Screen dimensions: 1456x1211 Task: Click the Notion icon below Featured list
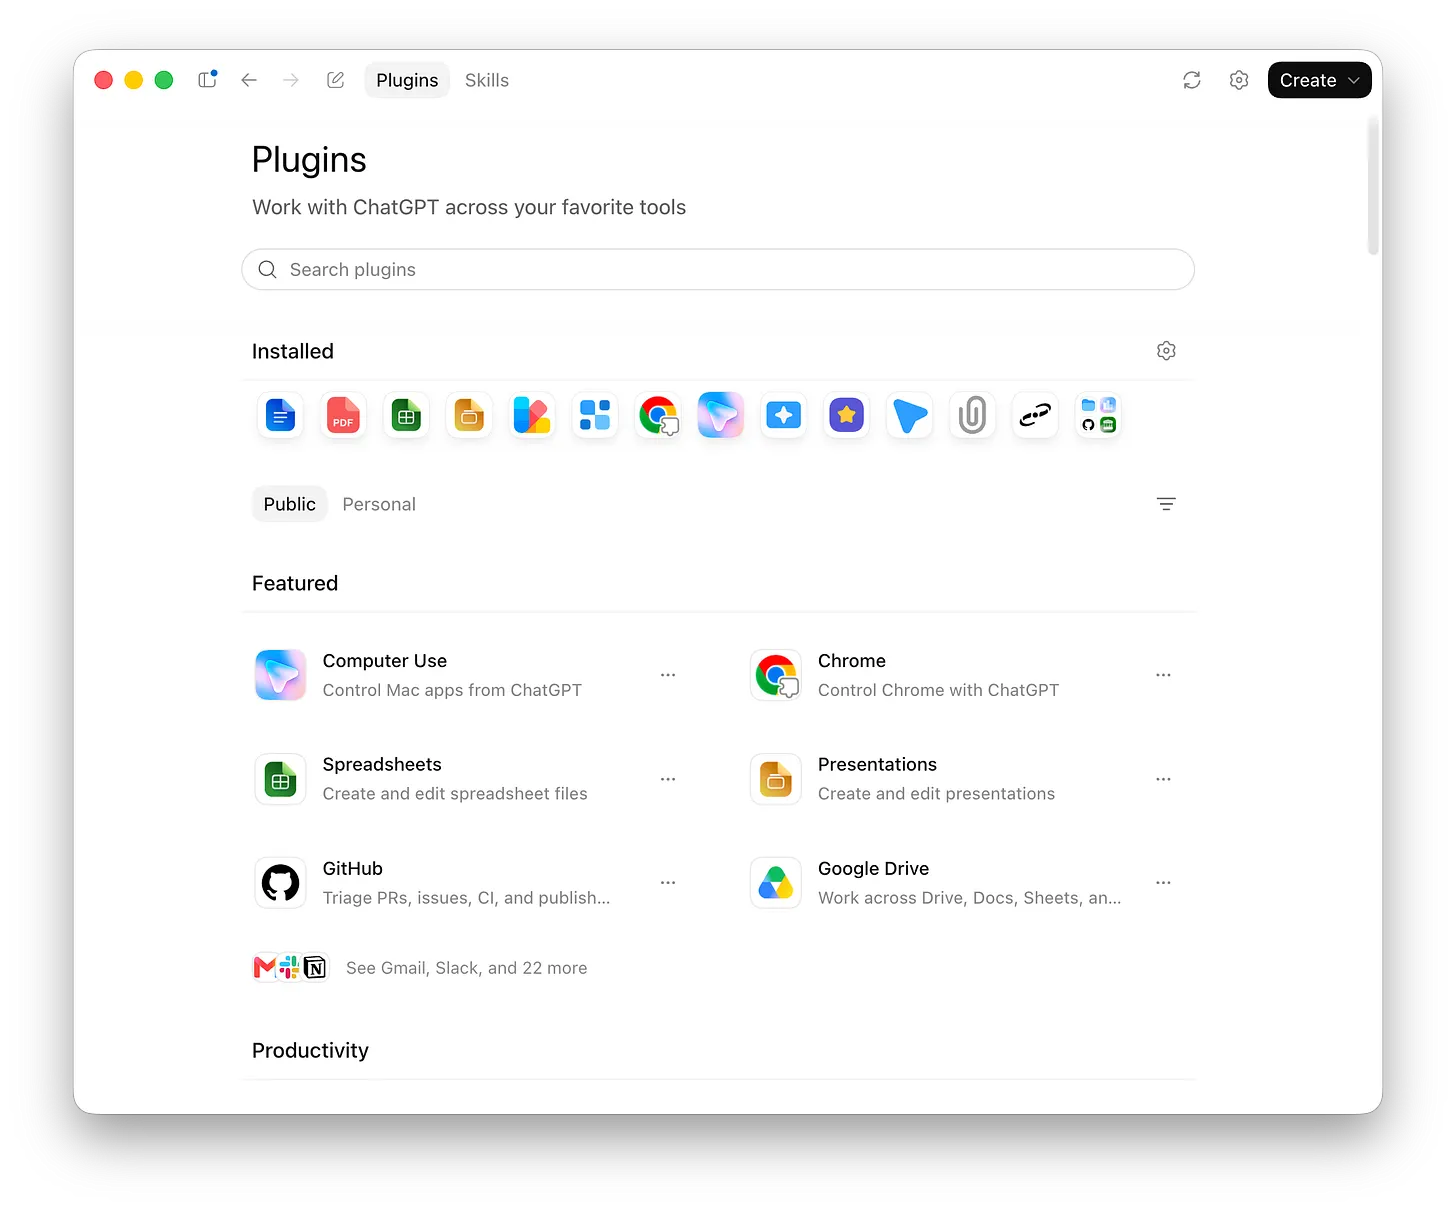coord(315,967)
